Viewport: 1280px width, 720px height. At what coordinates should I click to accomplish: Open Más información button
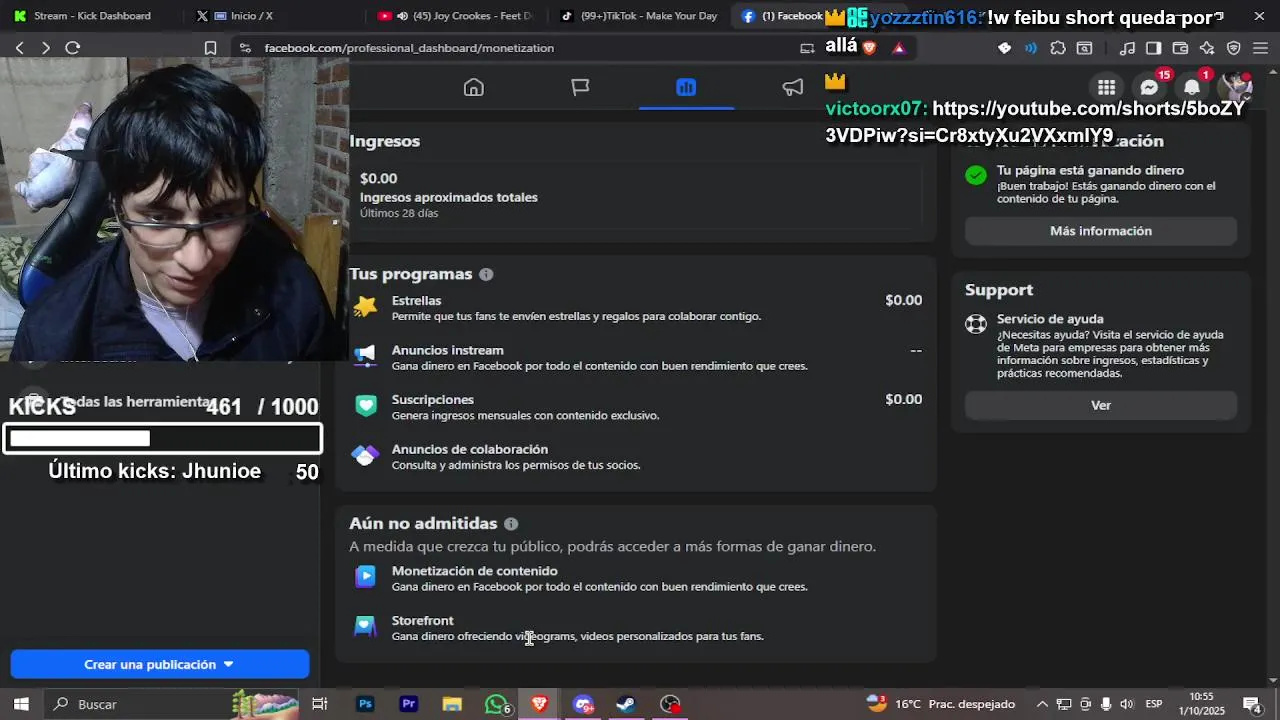click(x=1101, y=231)
